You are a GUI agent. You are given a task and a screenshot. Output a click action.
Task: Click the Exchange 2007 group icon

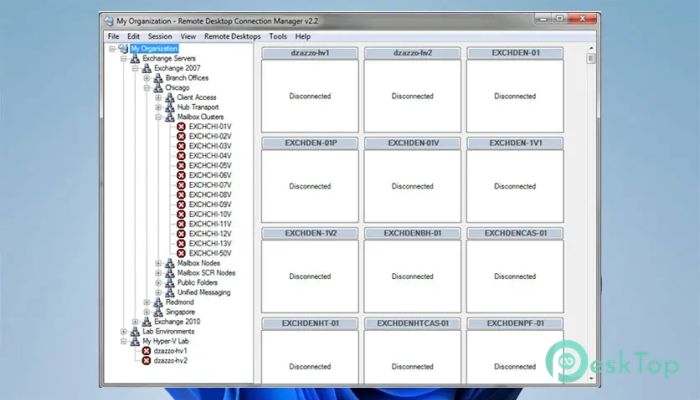tap(146, 68)
